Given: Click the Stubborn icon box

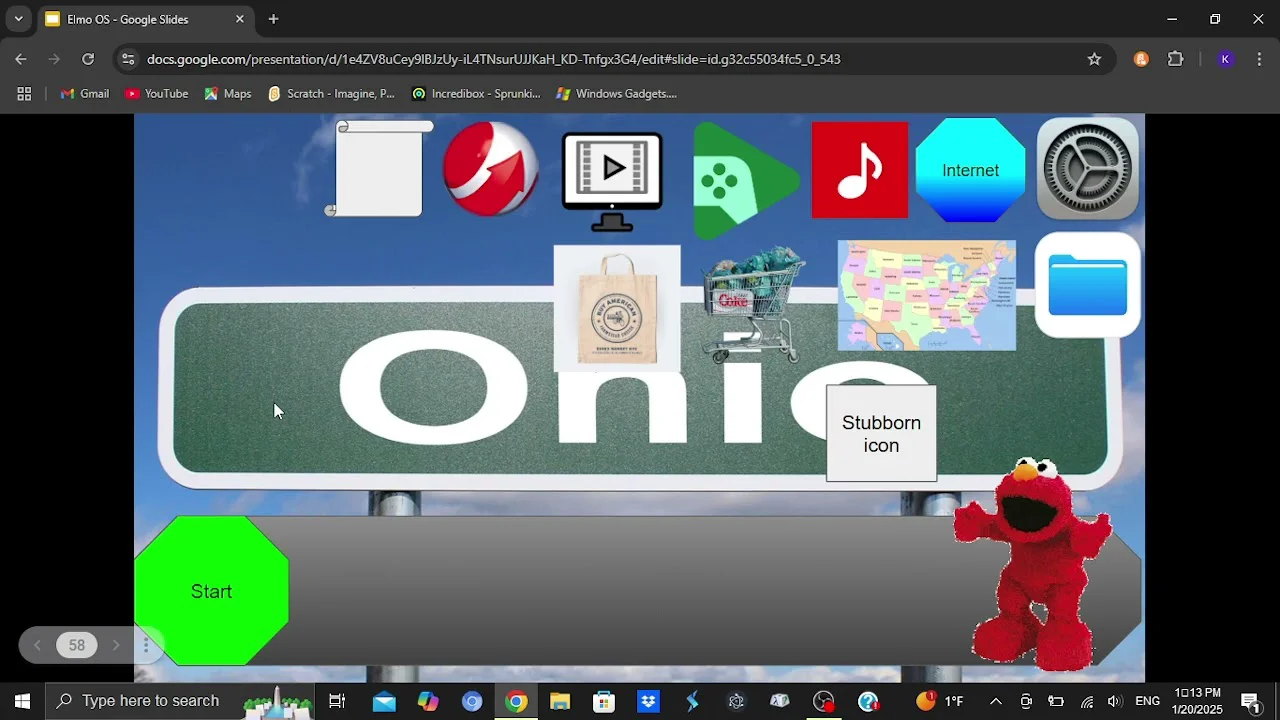Looking at the screenshot, I should (x=881, y=434).
